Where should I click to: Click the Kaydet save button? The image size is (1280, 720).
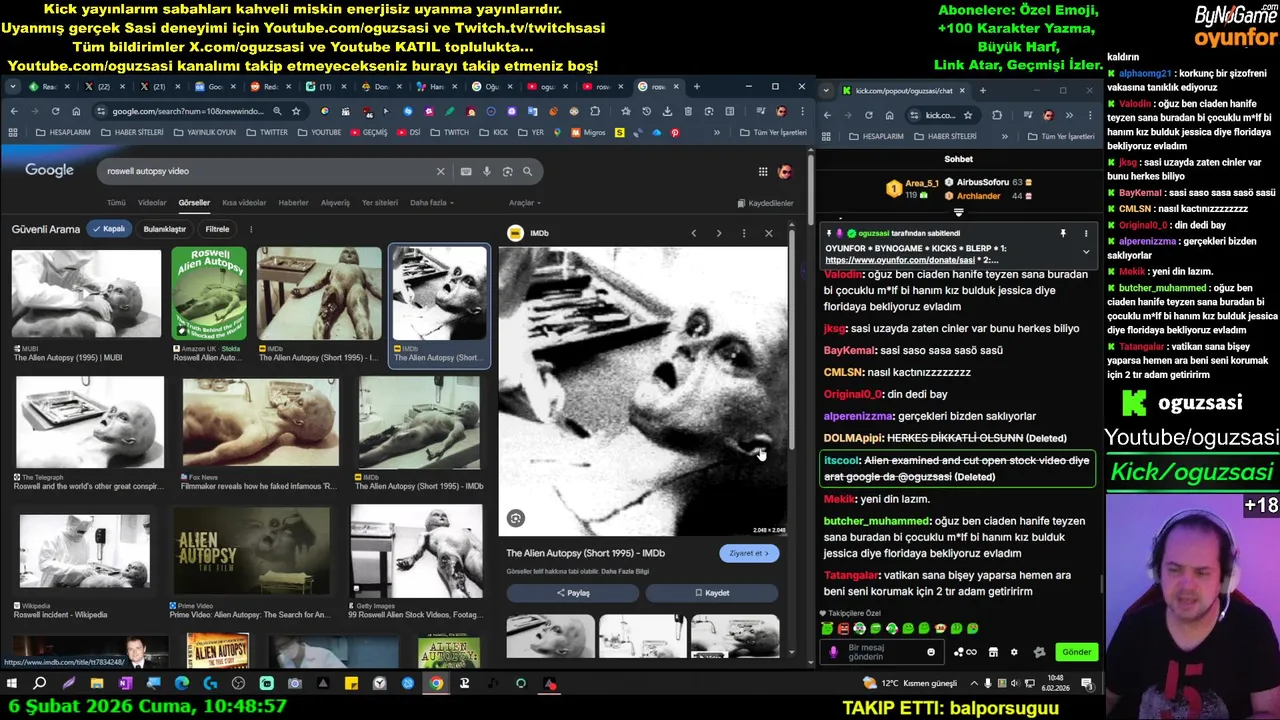pyautogui.click(x=712, y=593)
